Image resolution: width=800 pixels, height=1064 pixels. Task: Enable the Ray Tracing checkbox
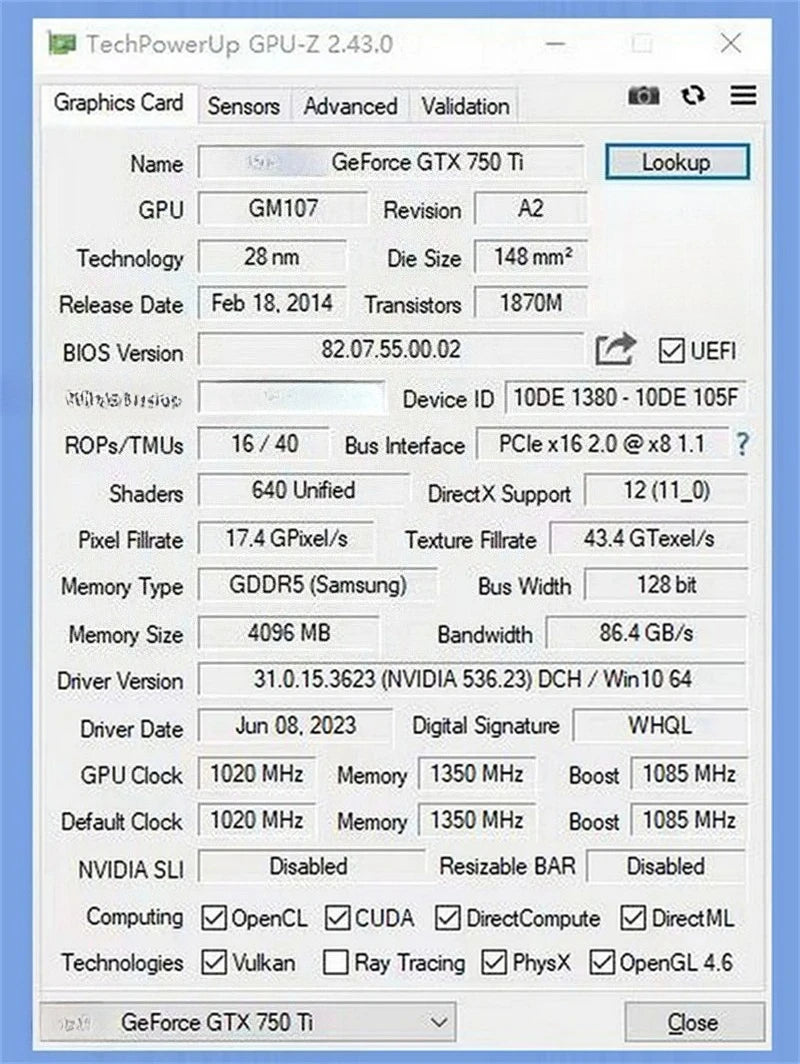pos(336,962)
